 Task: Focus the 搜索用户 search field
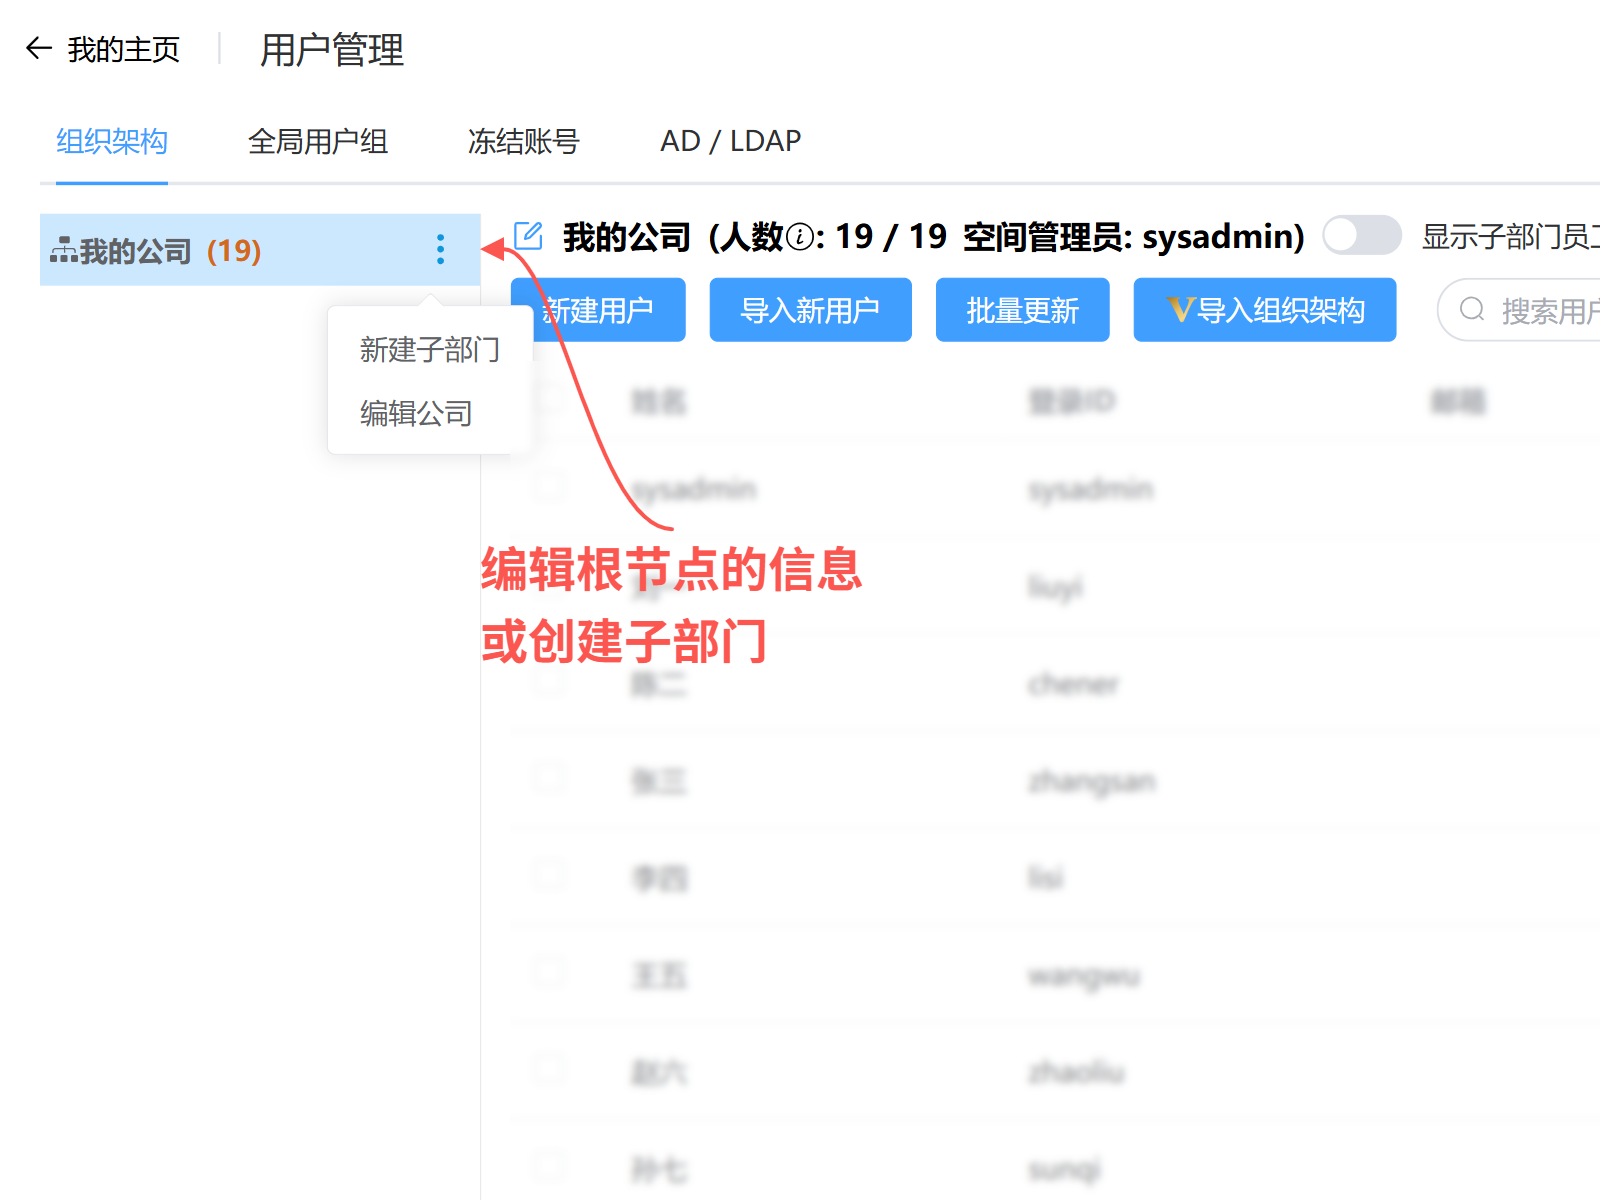(x=1520, y=310)
